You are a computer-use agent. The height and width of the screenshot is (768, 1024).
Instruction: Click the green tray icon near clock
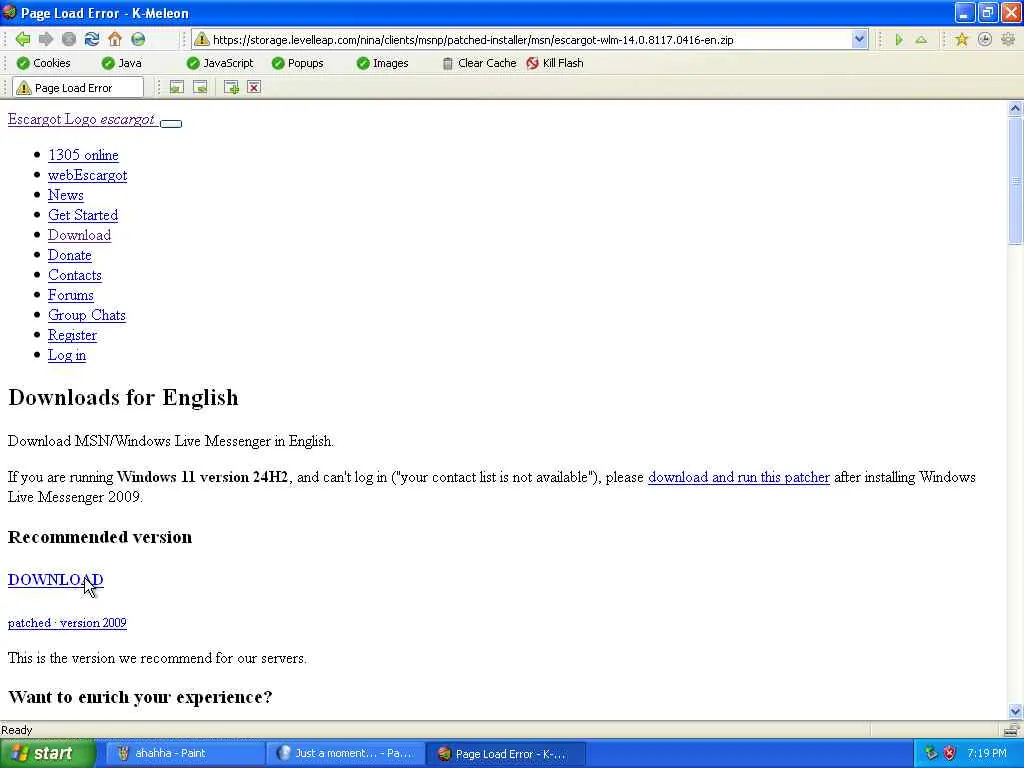point(931,753)
